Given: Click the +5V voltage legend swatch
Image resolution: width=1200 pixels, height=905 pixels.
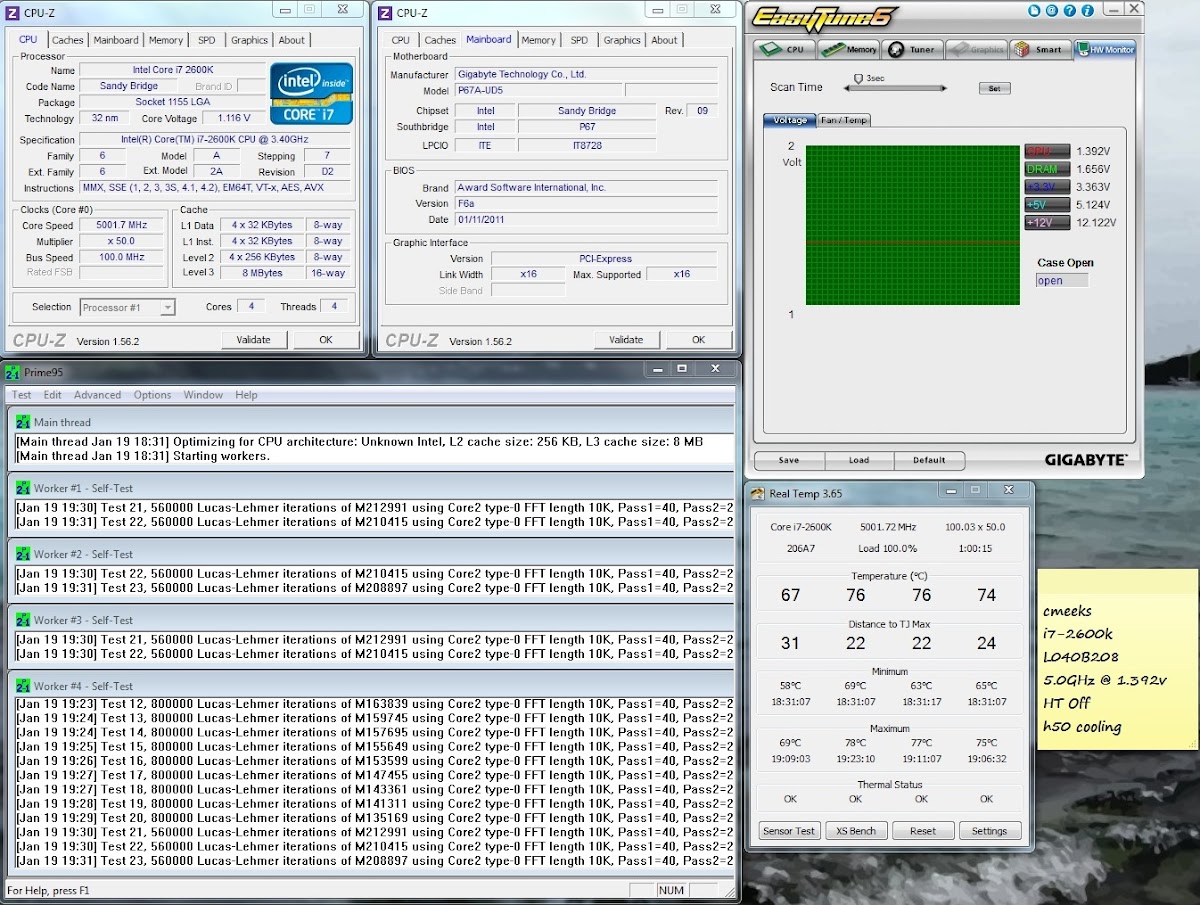Looking at the screenshot, I should (x=1047, y=205).
